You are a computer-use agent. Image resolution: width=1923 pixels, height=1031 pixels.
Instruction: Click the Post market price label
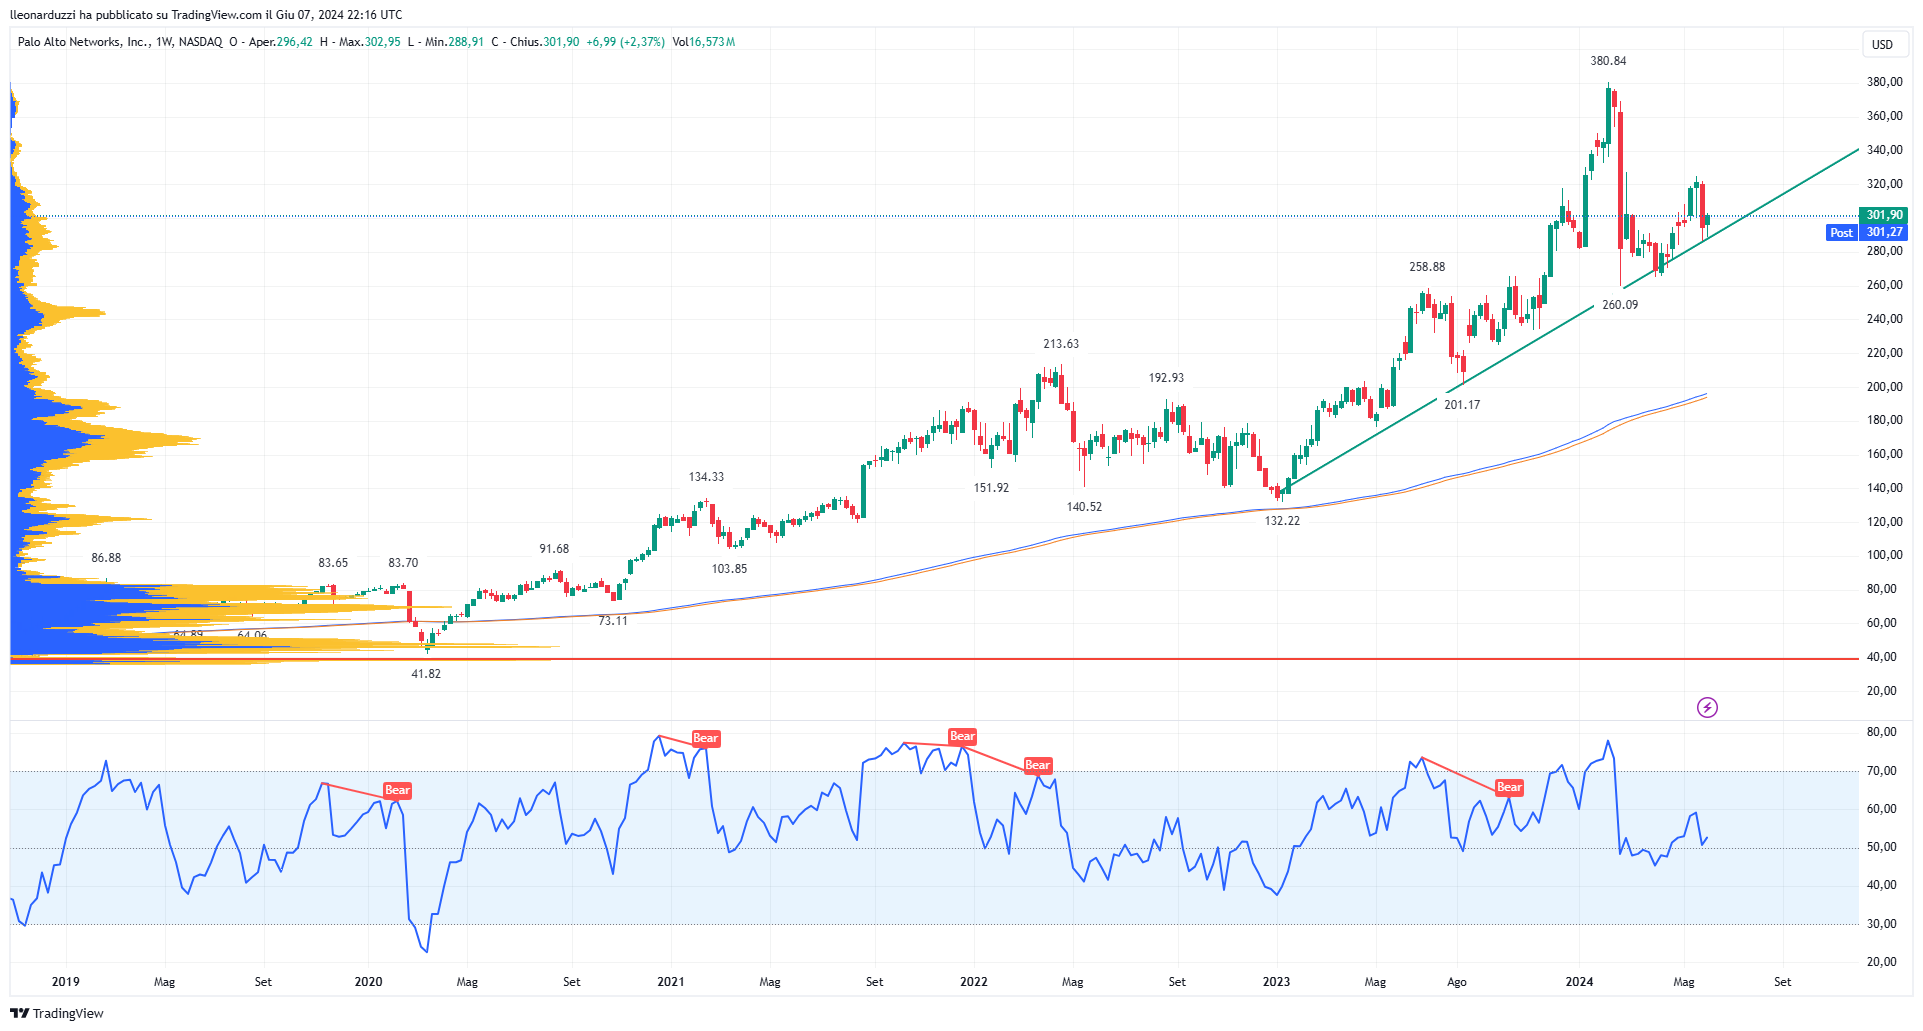[1841, 232]
